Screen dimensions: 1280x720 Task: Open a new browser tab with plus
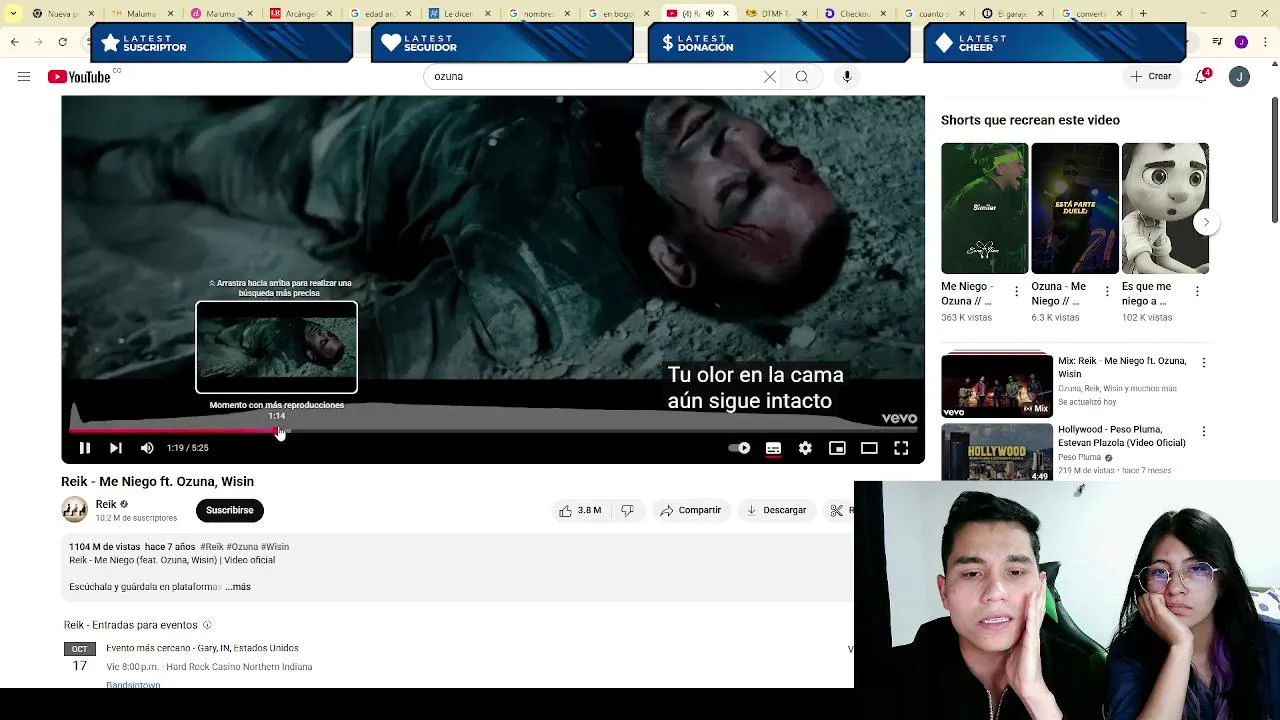coord(1143,14)
